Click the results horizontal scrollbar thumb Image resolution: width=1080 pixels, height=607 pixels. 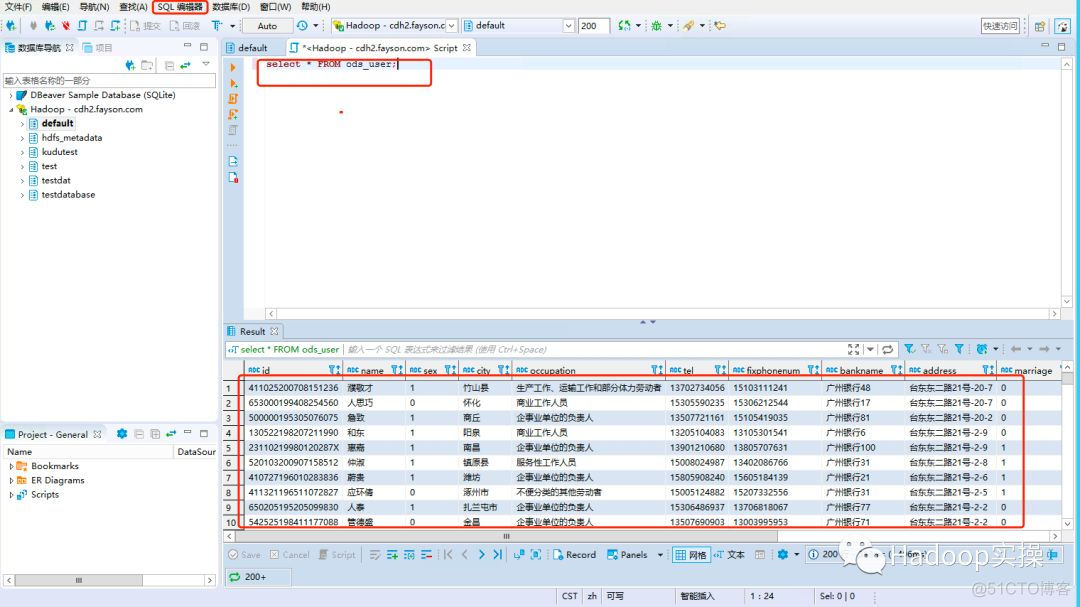tap(506, 536)
